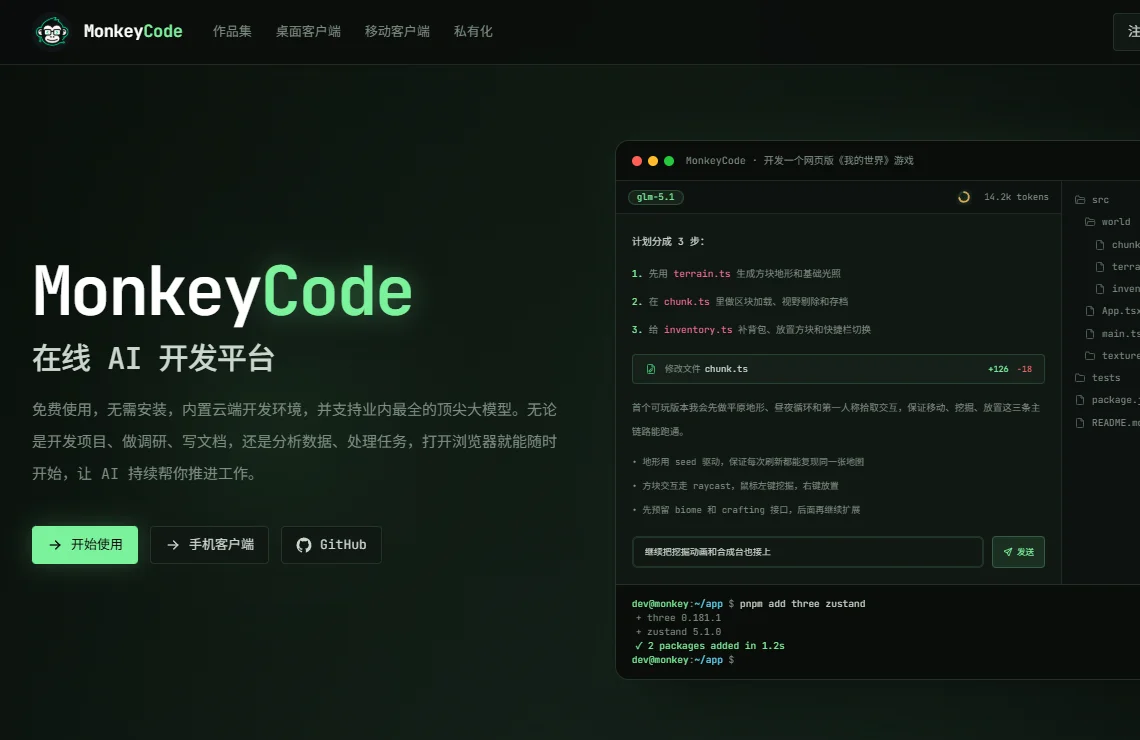The width and height of the screenshot is (1140, 740).
Task: Open the GitHub button
Action: [332, 544]
